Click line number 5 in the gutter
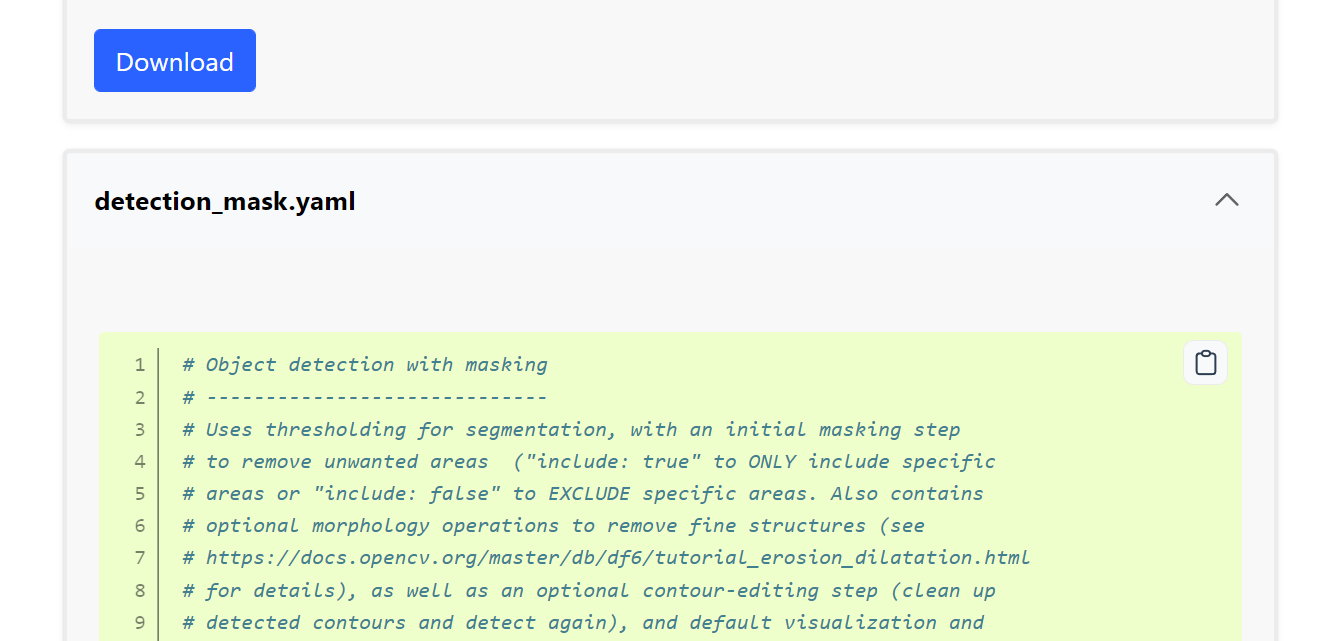Image resolution: width=1323 pixels, height=641 pixels. coord(140,493)
